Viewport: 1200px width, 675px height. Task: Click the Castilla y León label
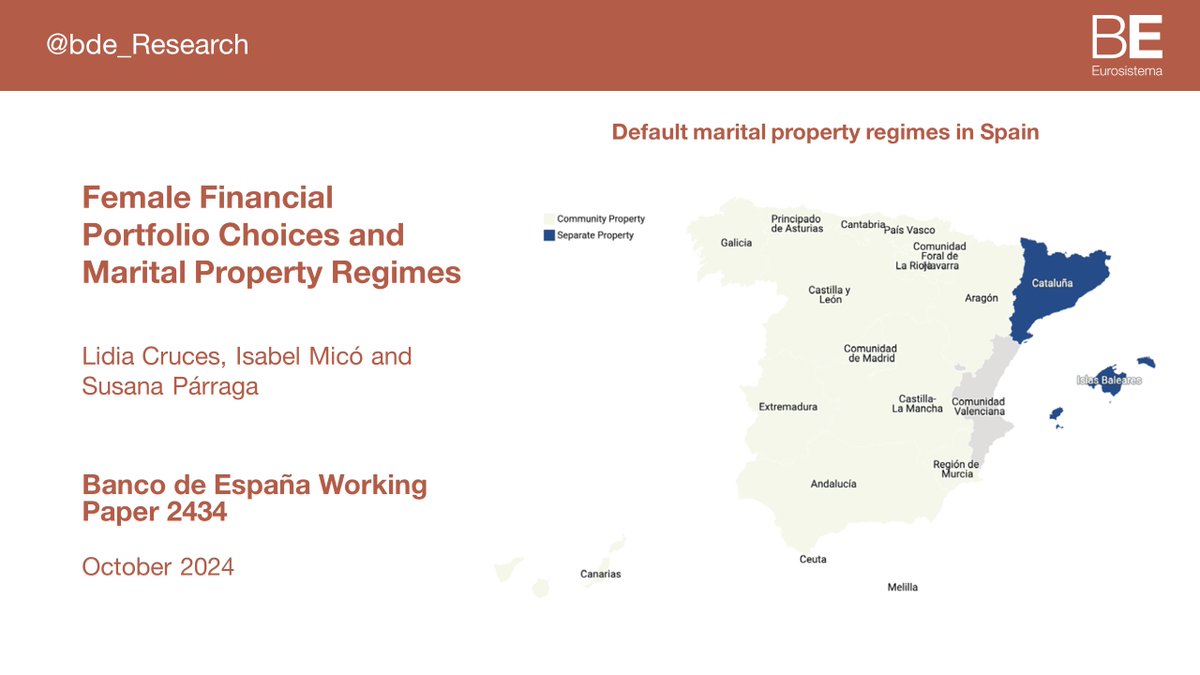tap(830, 295)
